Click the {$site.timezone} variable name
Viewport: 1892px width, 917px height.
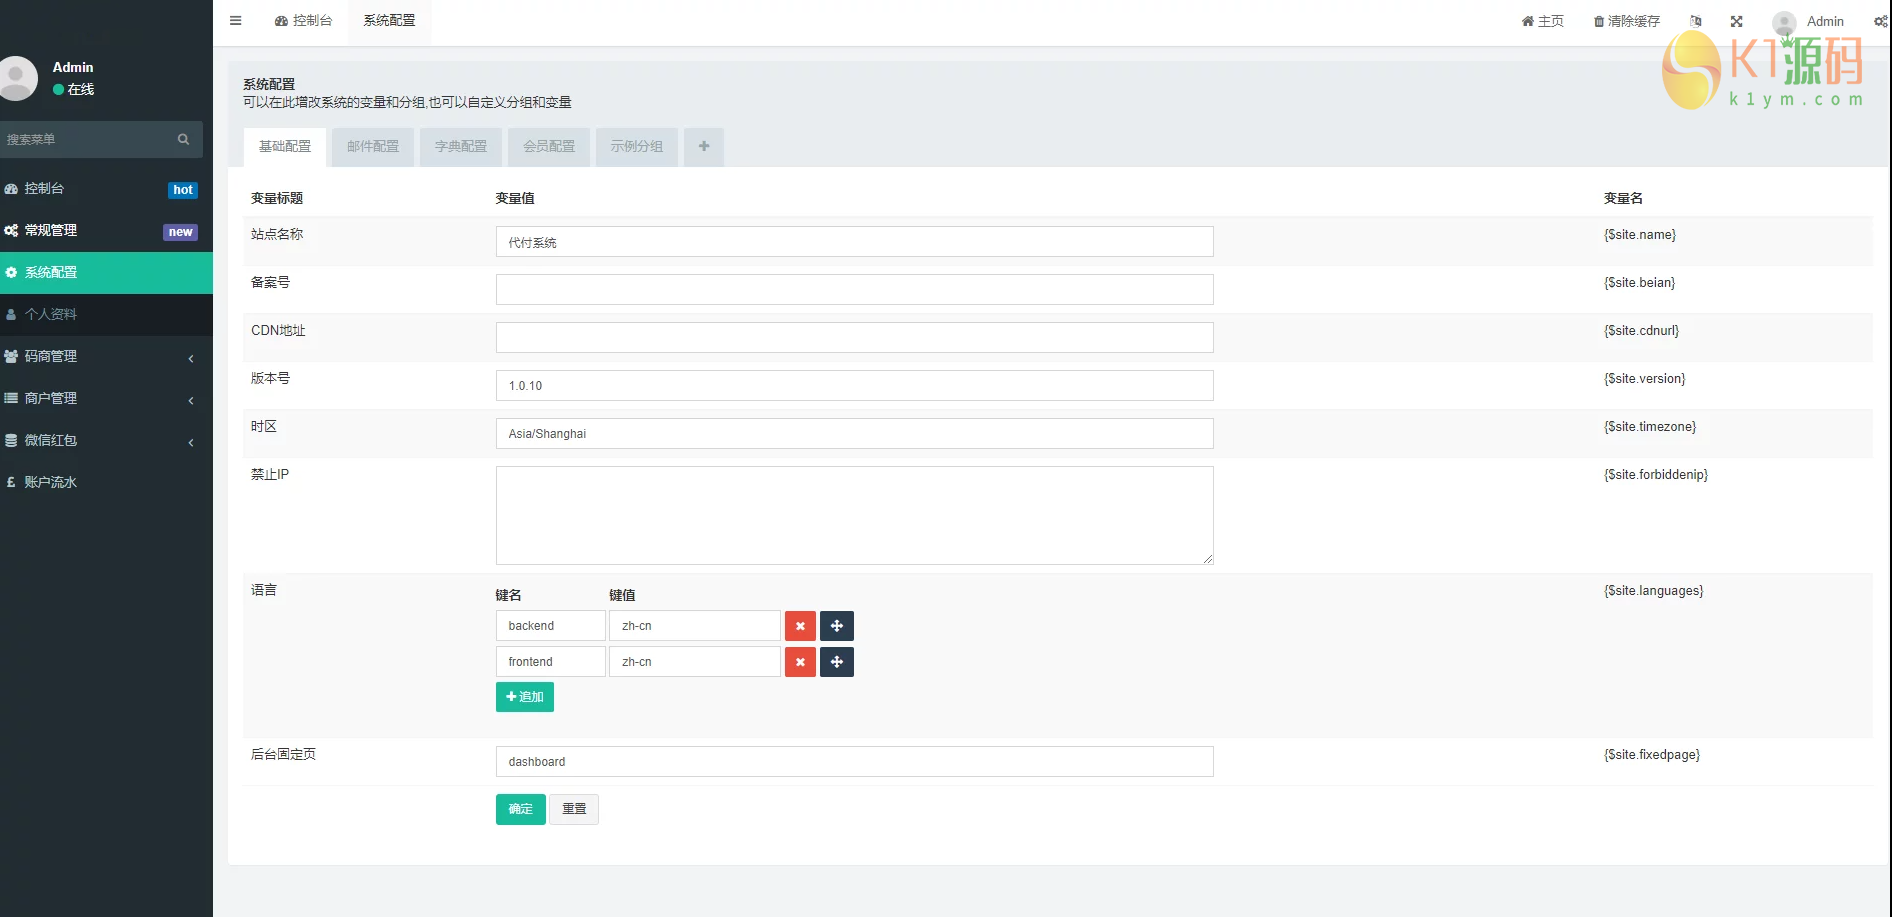pos(1650,427)
